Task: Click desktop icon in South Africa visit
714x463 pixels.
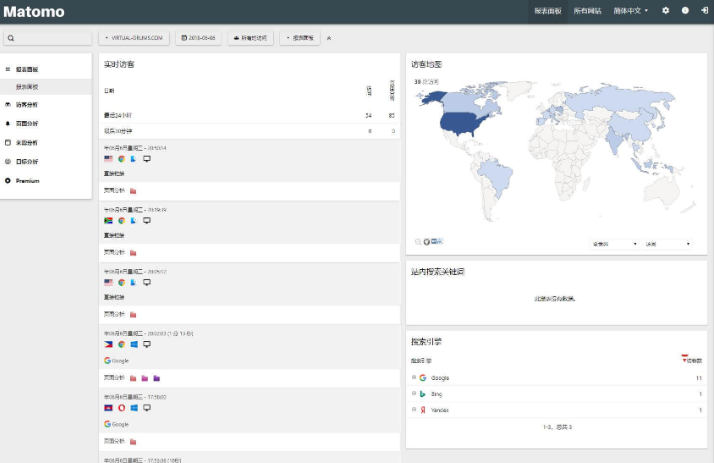Action: click(147, 220)
